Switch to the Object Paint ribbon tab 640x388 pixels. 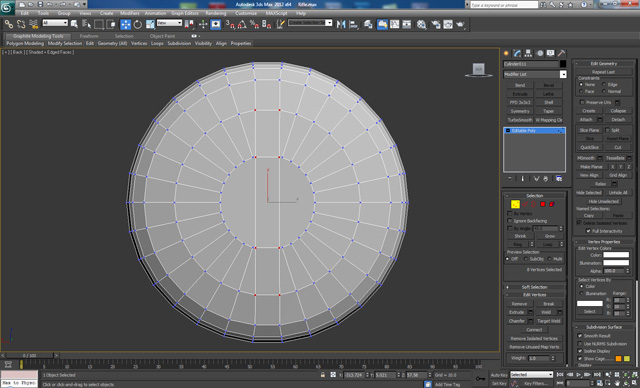162,36
